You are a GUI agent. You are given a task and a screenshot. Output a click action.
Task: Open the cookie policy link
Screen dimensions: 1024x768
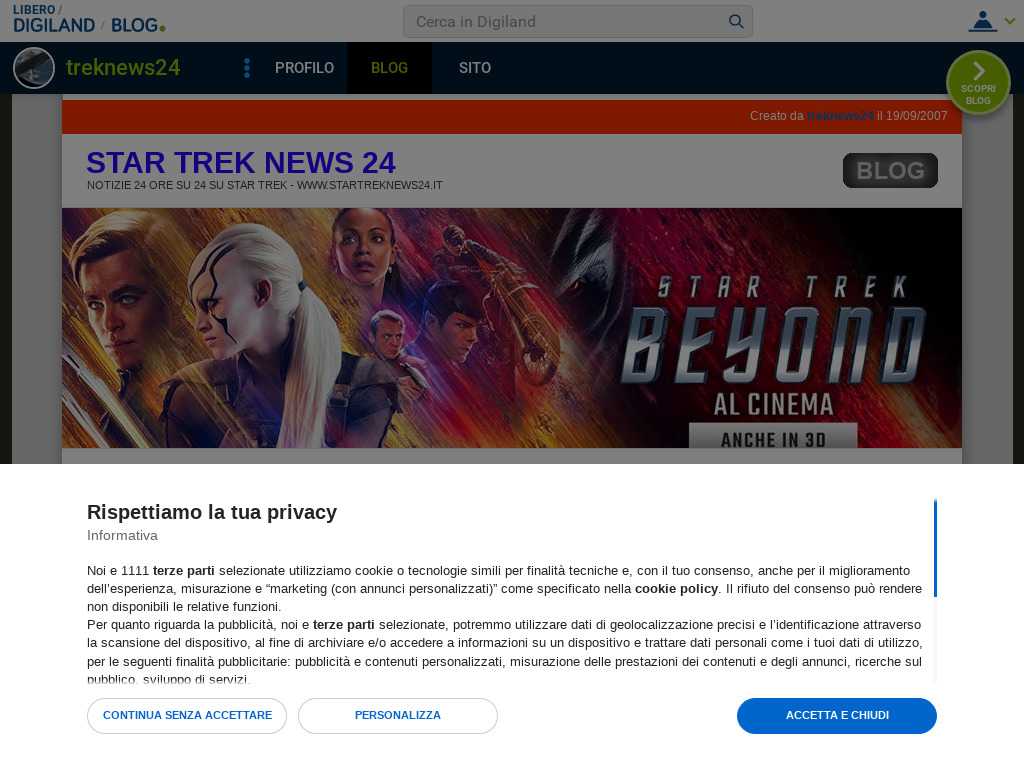coord(676,589)
